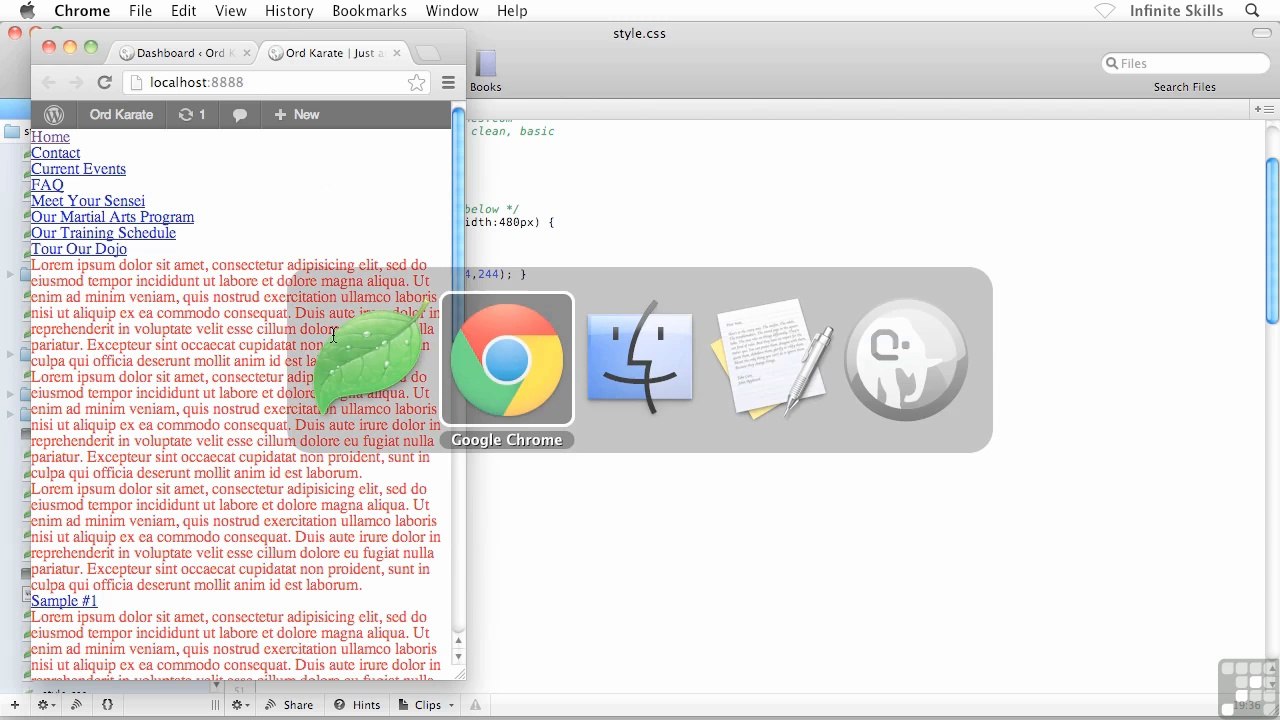This screenshot has width=1280, height=720.
Task: Open the View menu
Action: 230,11
